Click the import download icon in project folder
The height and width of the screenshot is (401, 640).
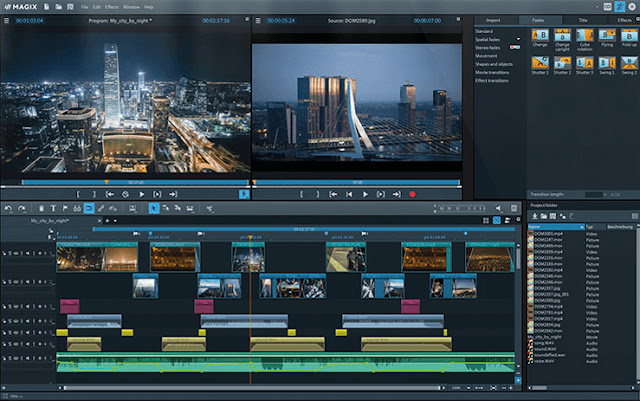(x=533, y=217)
